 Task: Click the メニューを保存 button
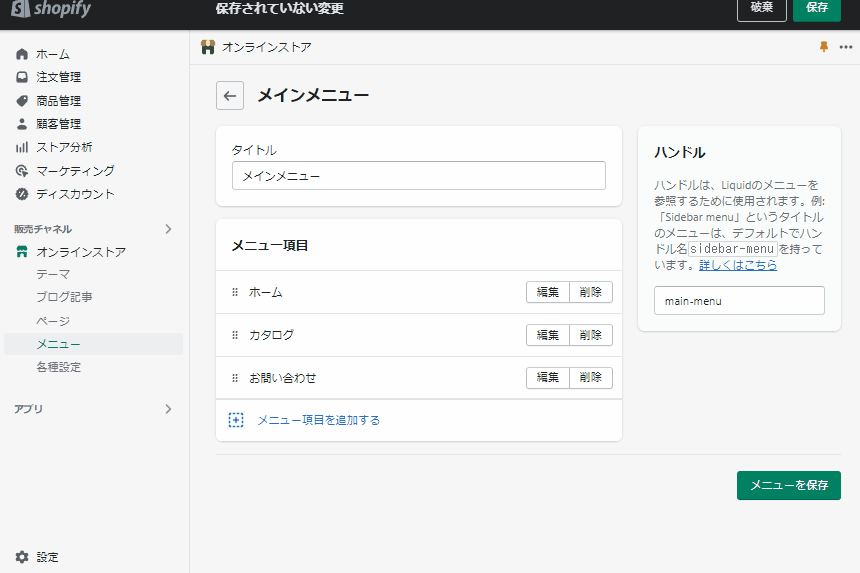click(789, 485)
